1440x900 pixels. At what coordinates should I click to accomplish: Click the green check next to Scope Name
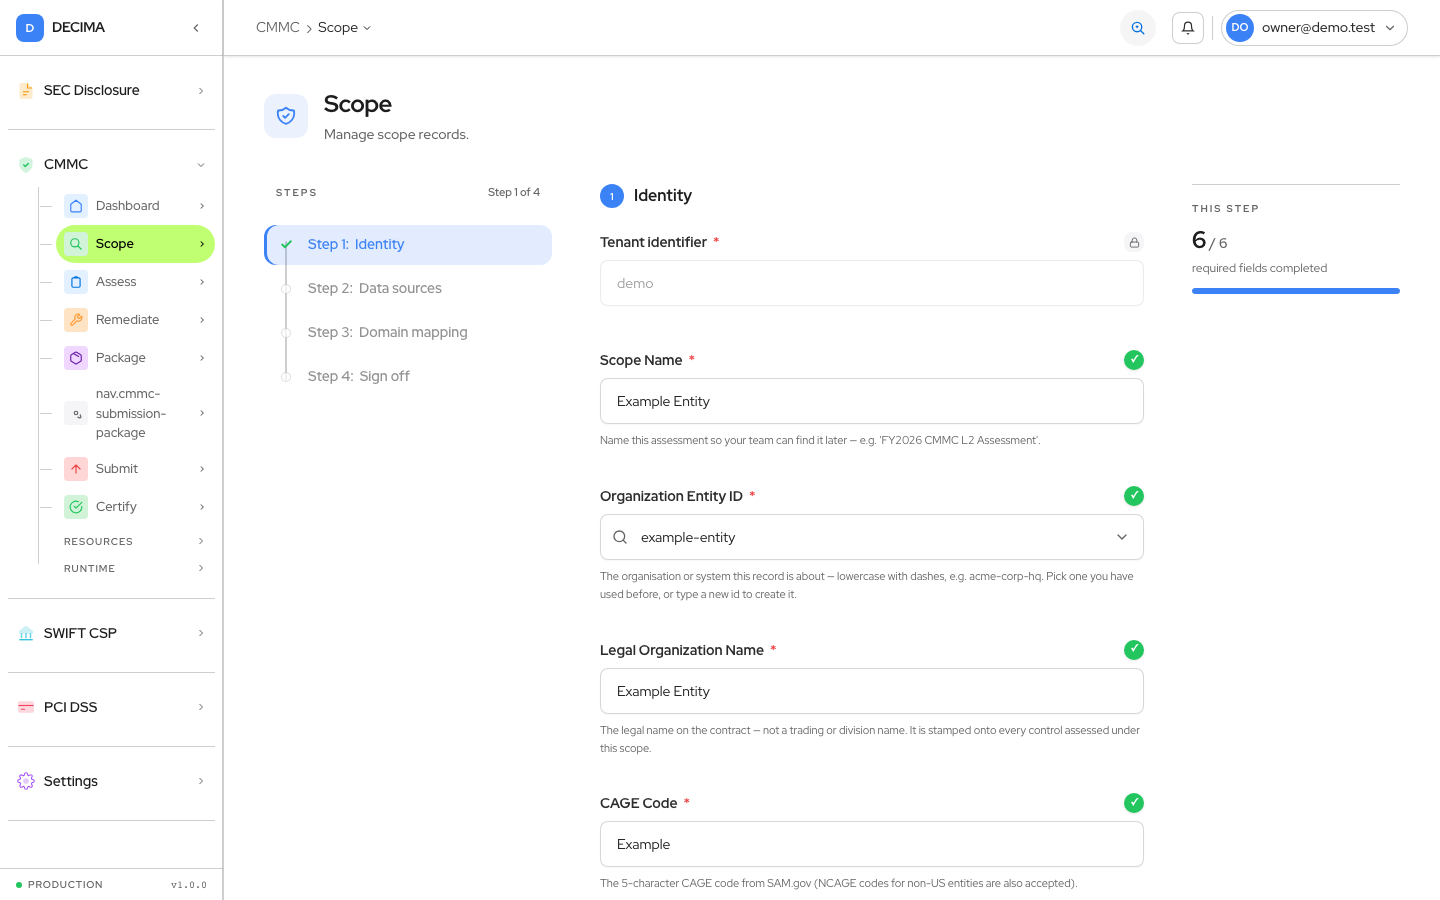point(1134,360)
